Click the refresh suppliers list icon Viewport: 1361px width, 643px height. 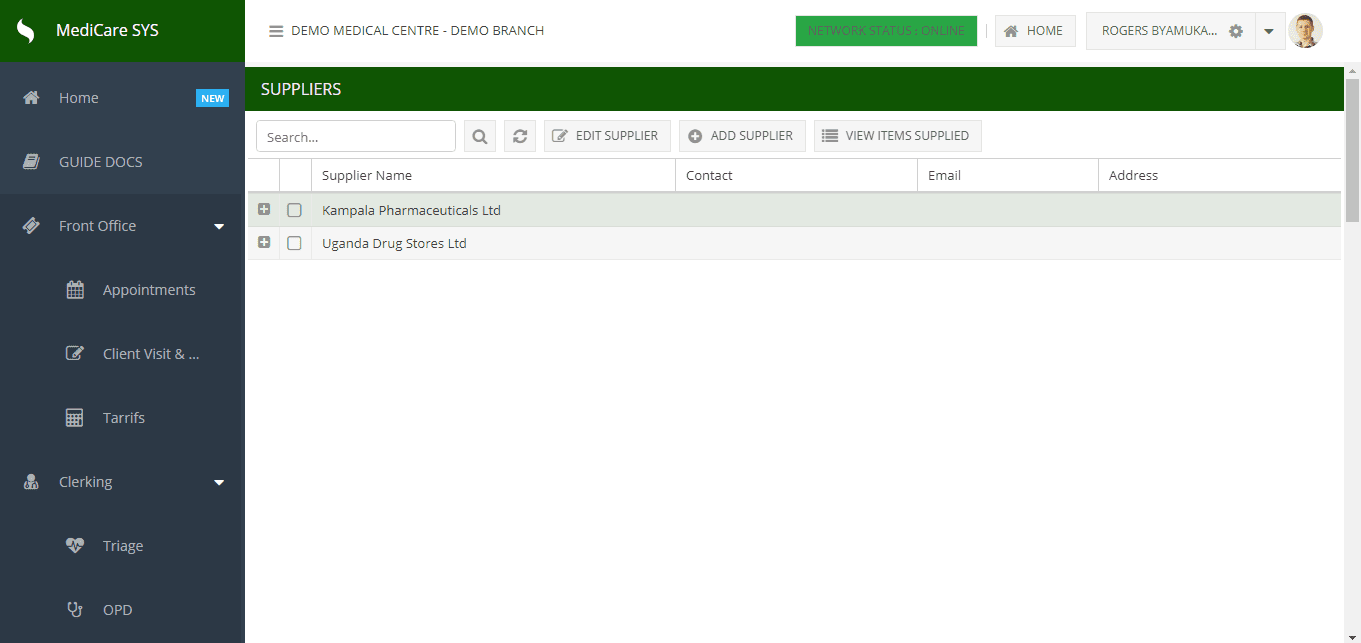point(520,136)
